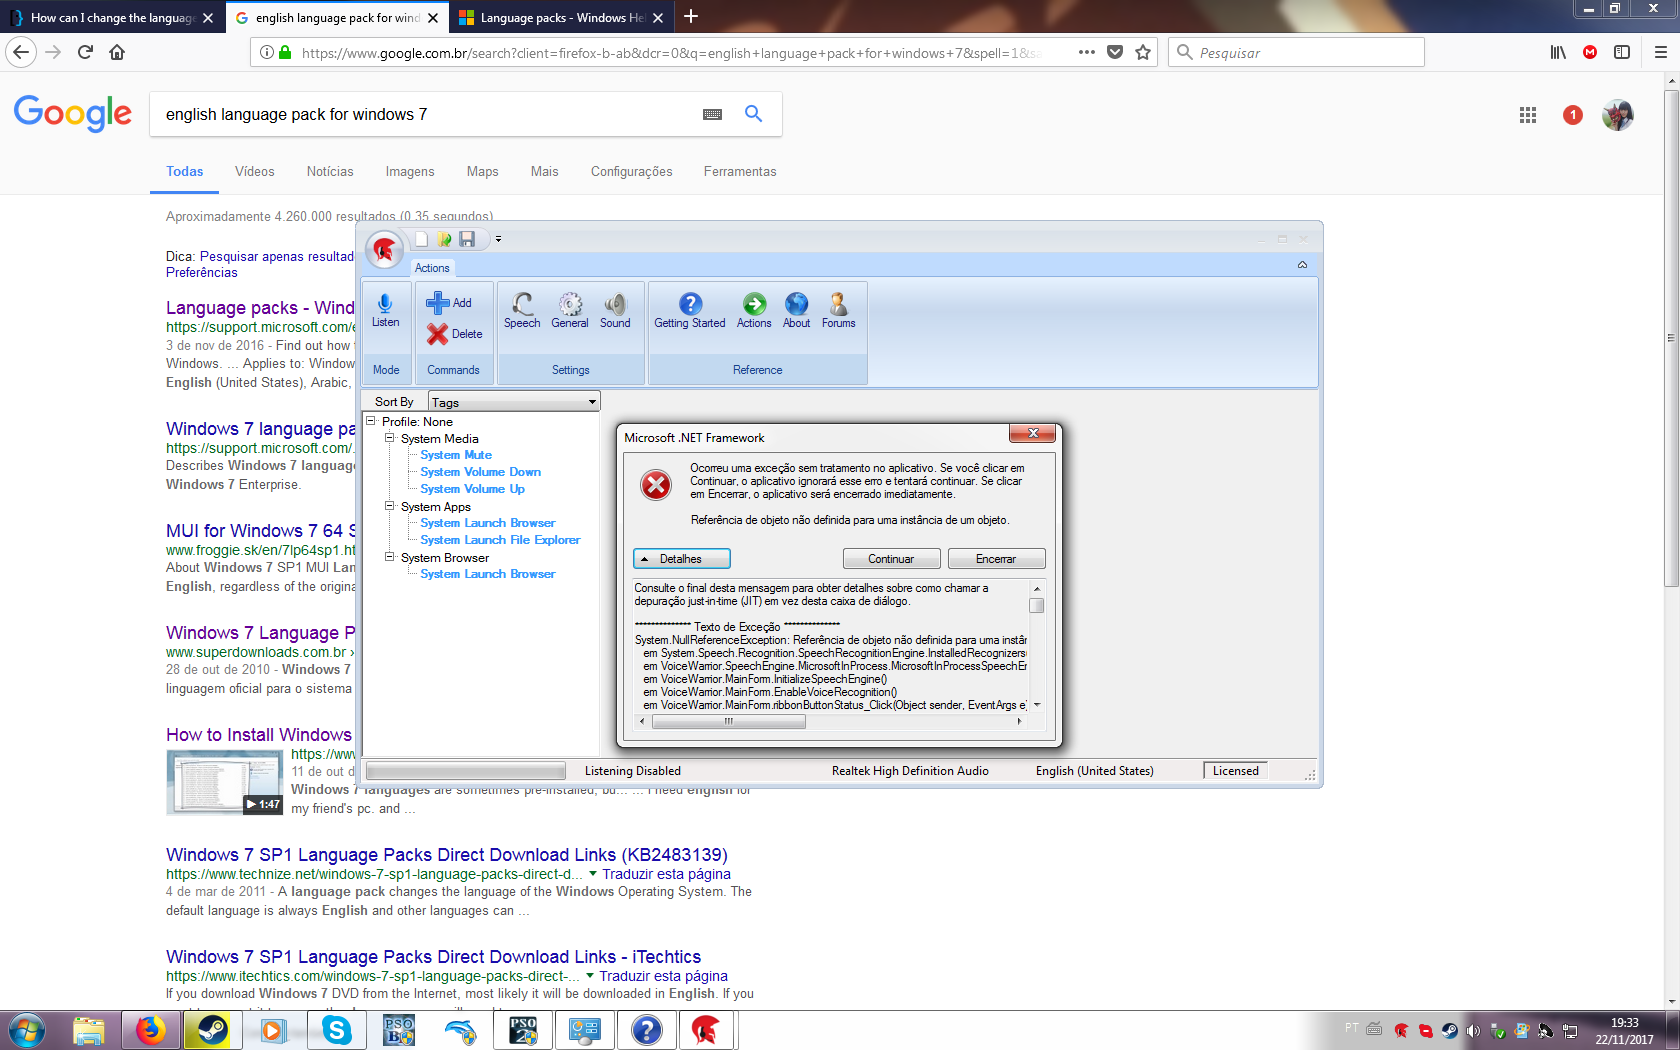Collapse the Detalhes section in the error dialog
Screen dimensions: 1680x1050
pyautogui.click(x=682, y=559)
